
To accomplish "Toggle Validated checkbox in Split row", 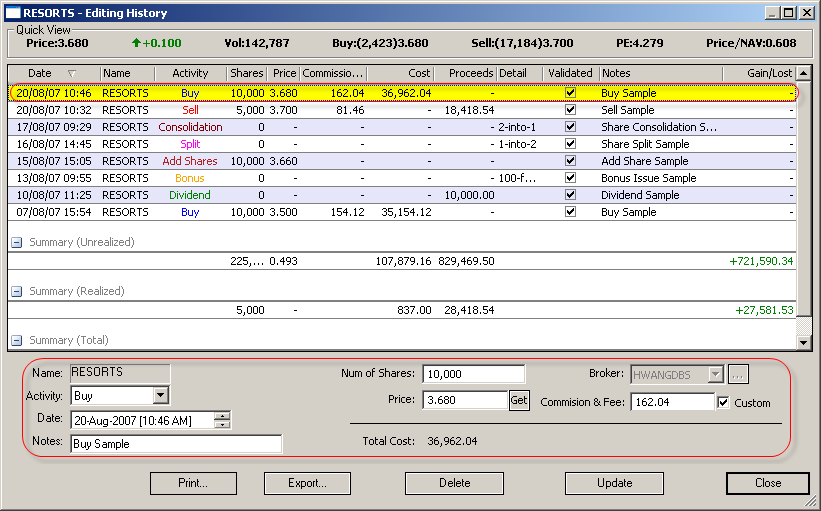I will click(x=571, y=143).
